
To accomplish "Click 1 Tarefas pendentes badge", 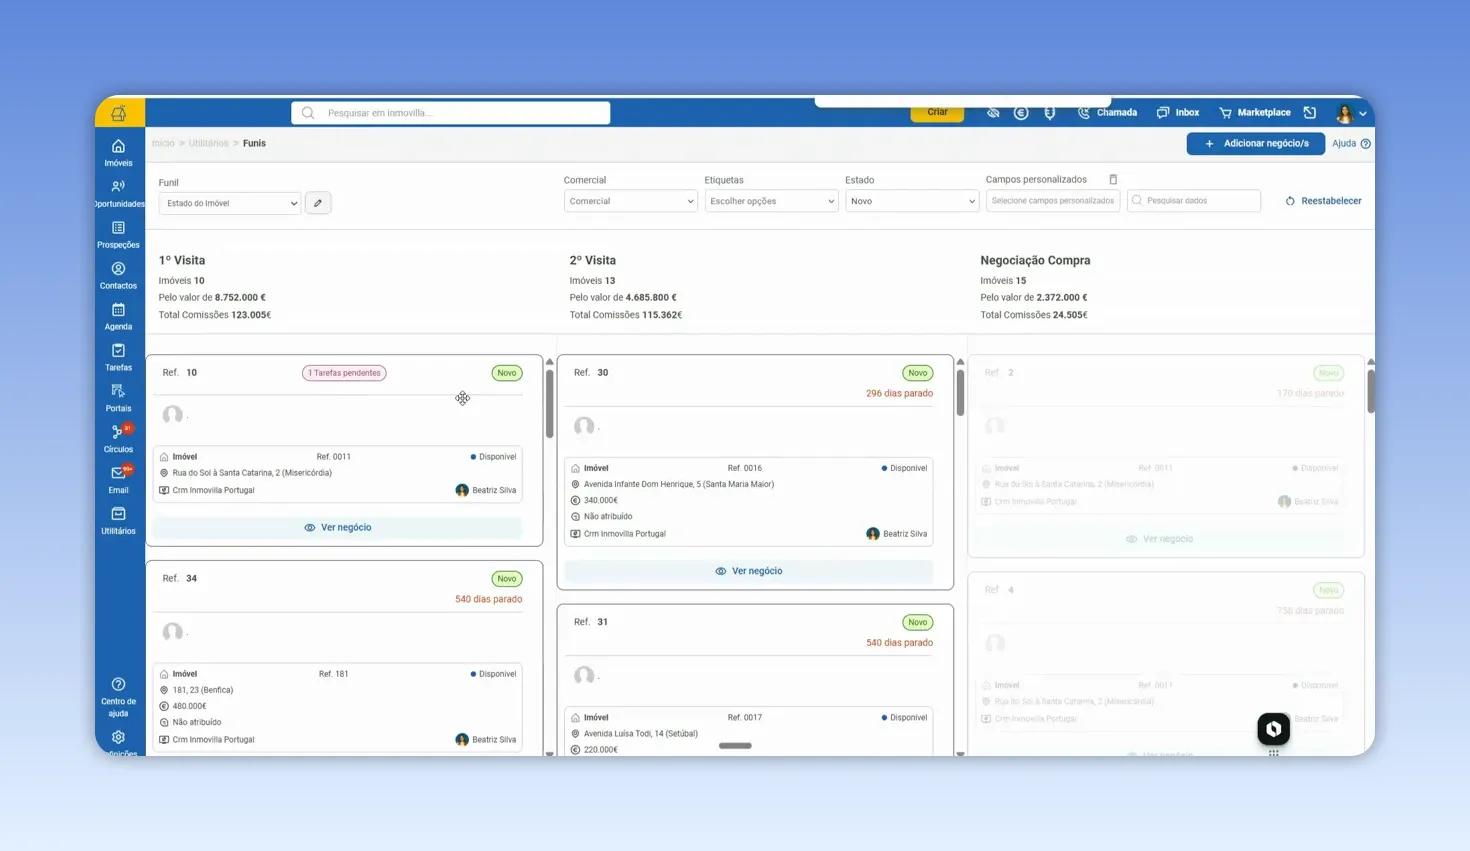I will point(344,373).
